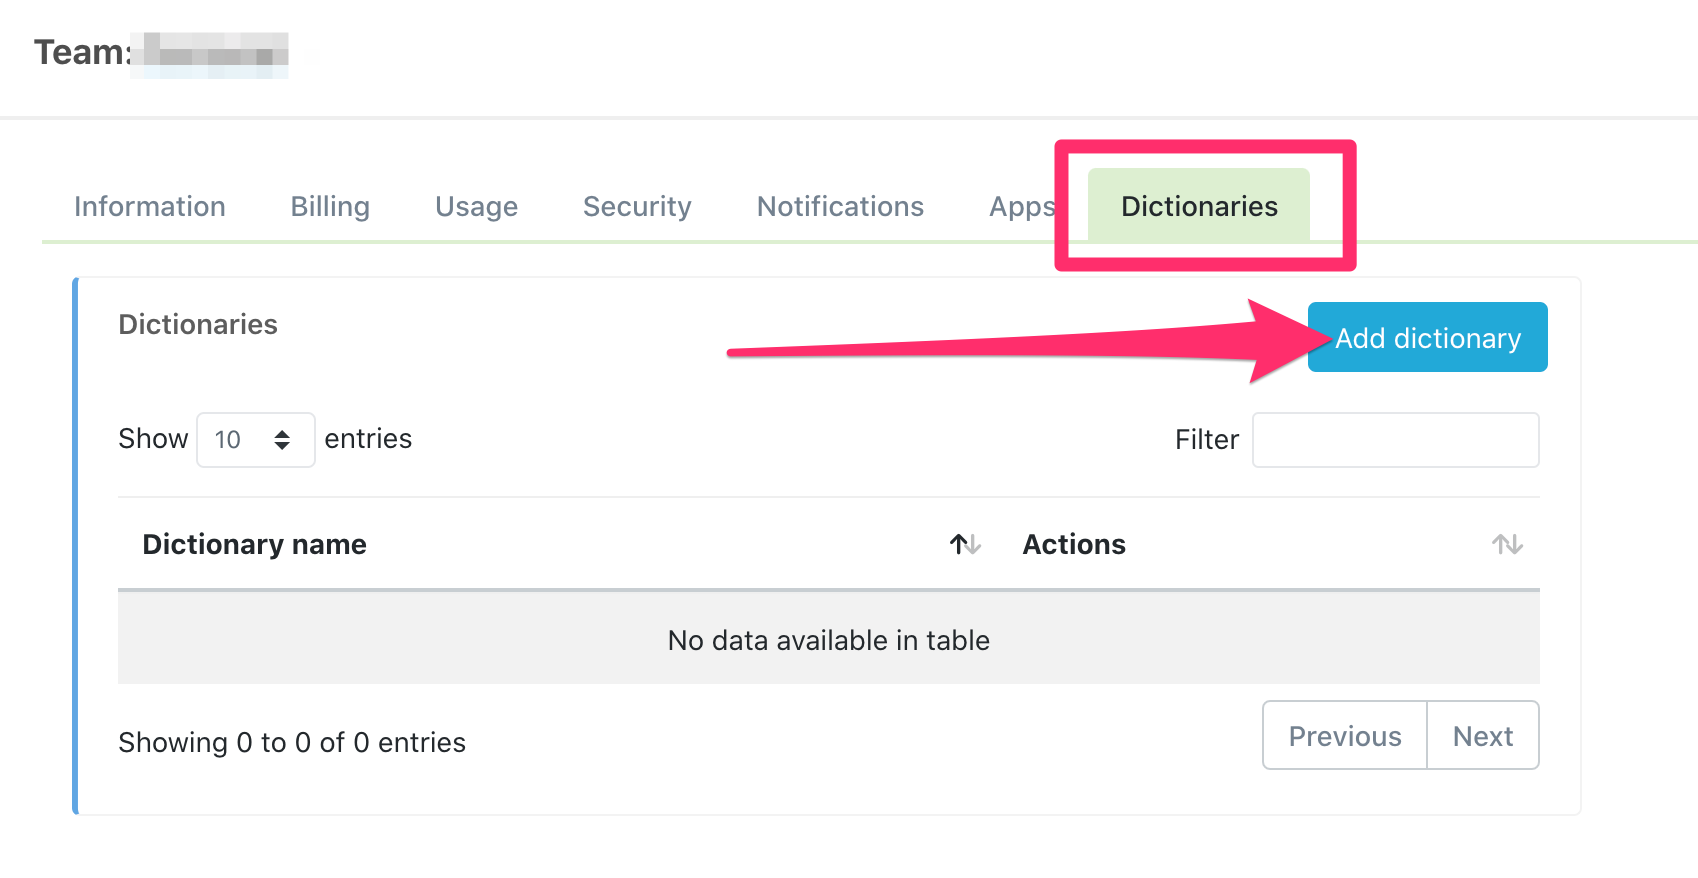Go to the Usage tab
1698x878 pixels.
[476, 206]
